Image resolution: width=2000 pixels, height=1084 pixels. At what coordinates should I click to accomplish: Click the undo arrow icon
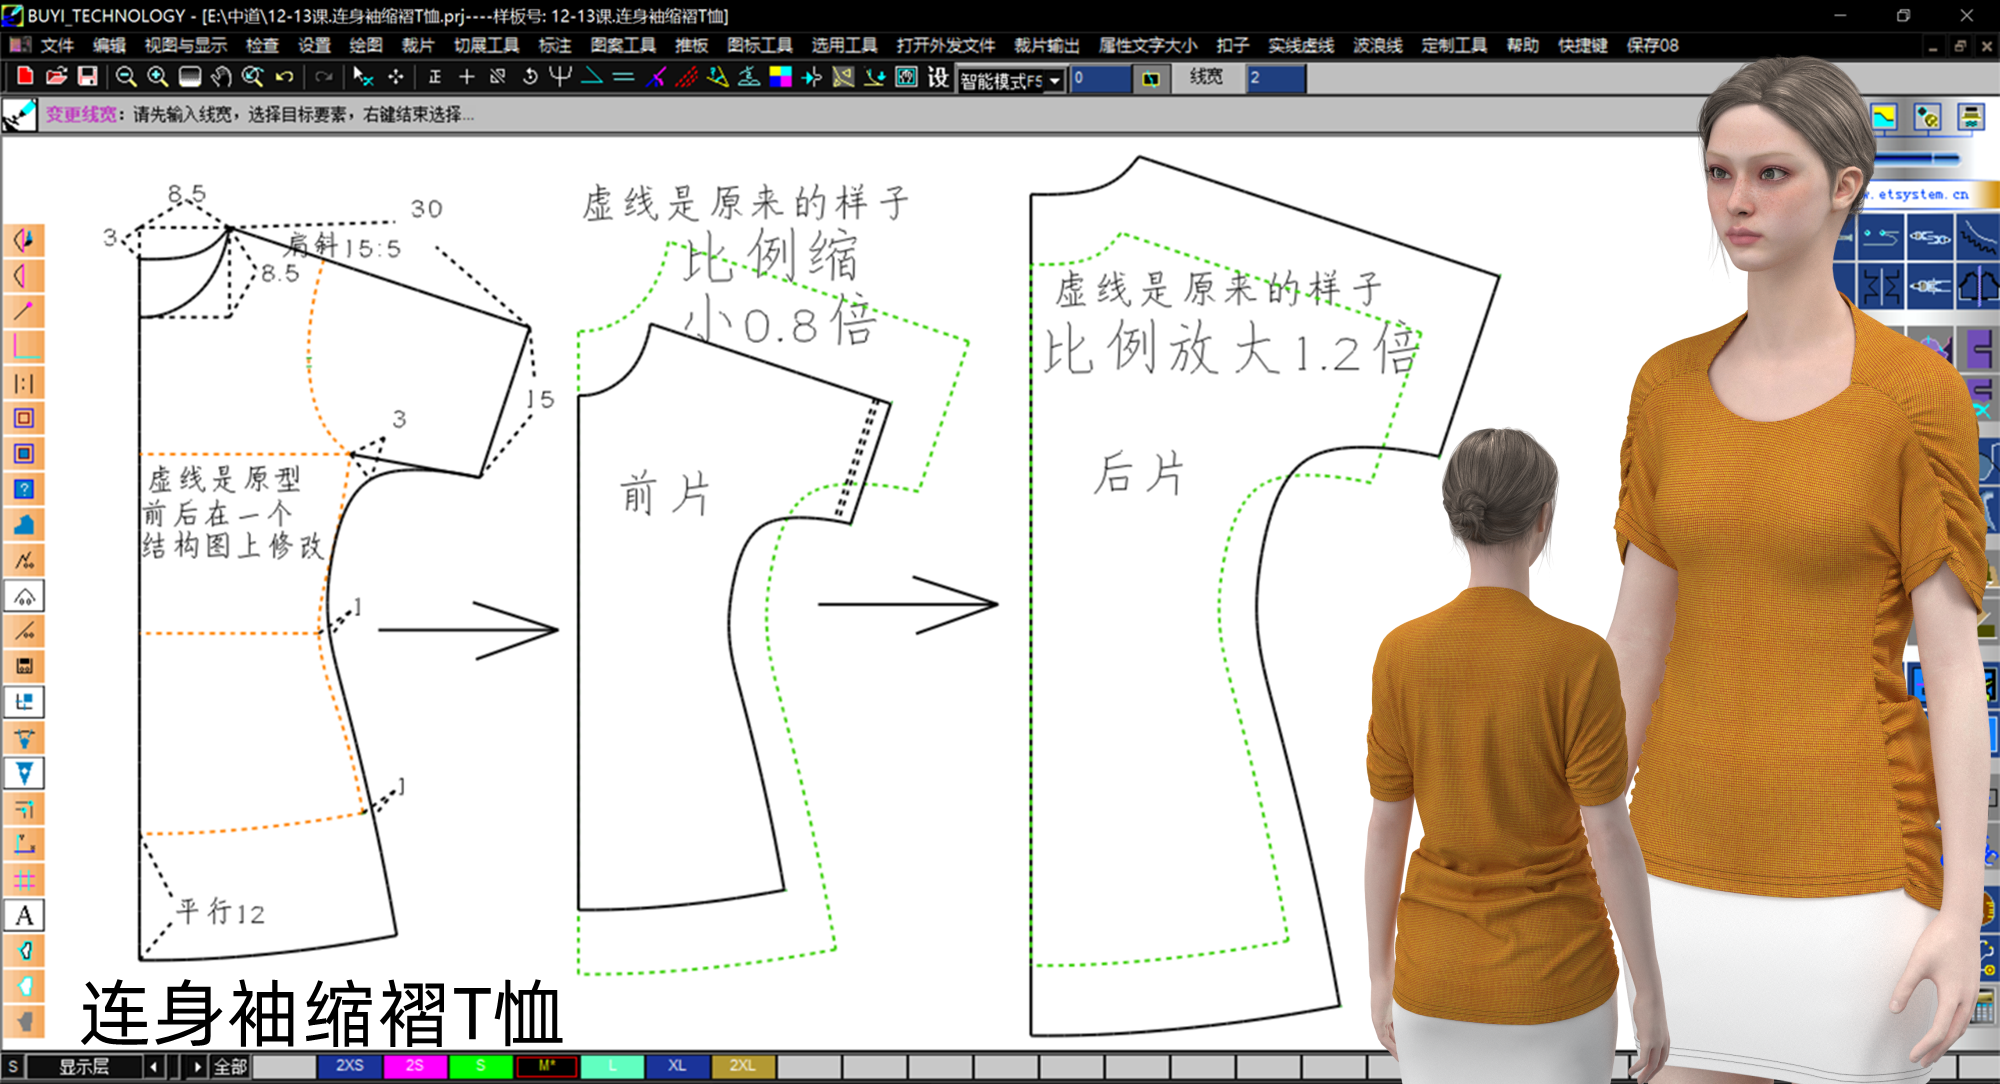[x=285, y=77]
